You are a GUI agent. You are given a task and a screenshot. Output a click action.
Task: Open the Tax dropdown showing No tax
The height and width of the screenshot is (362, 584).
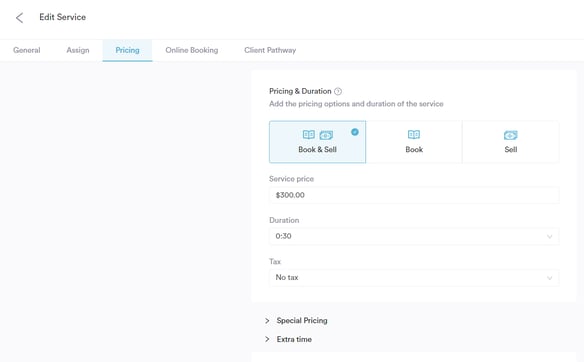coord(414,277)
